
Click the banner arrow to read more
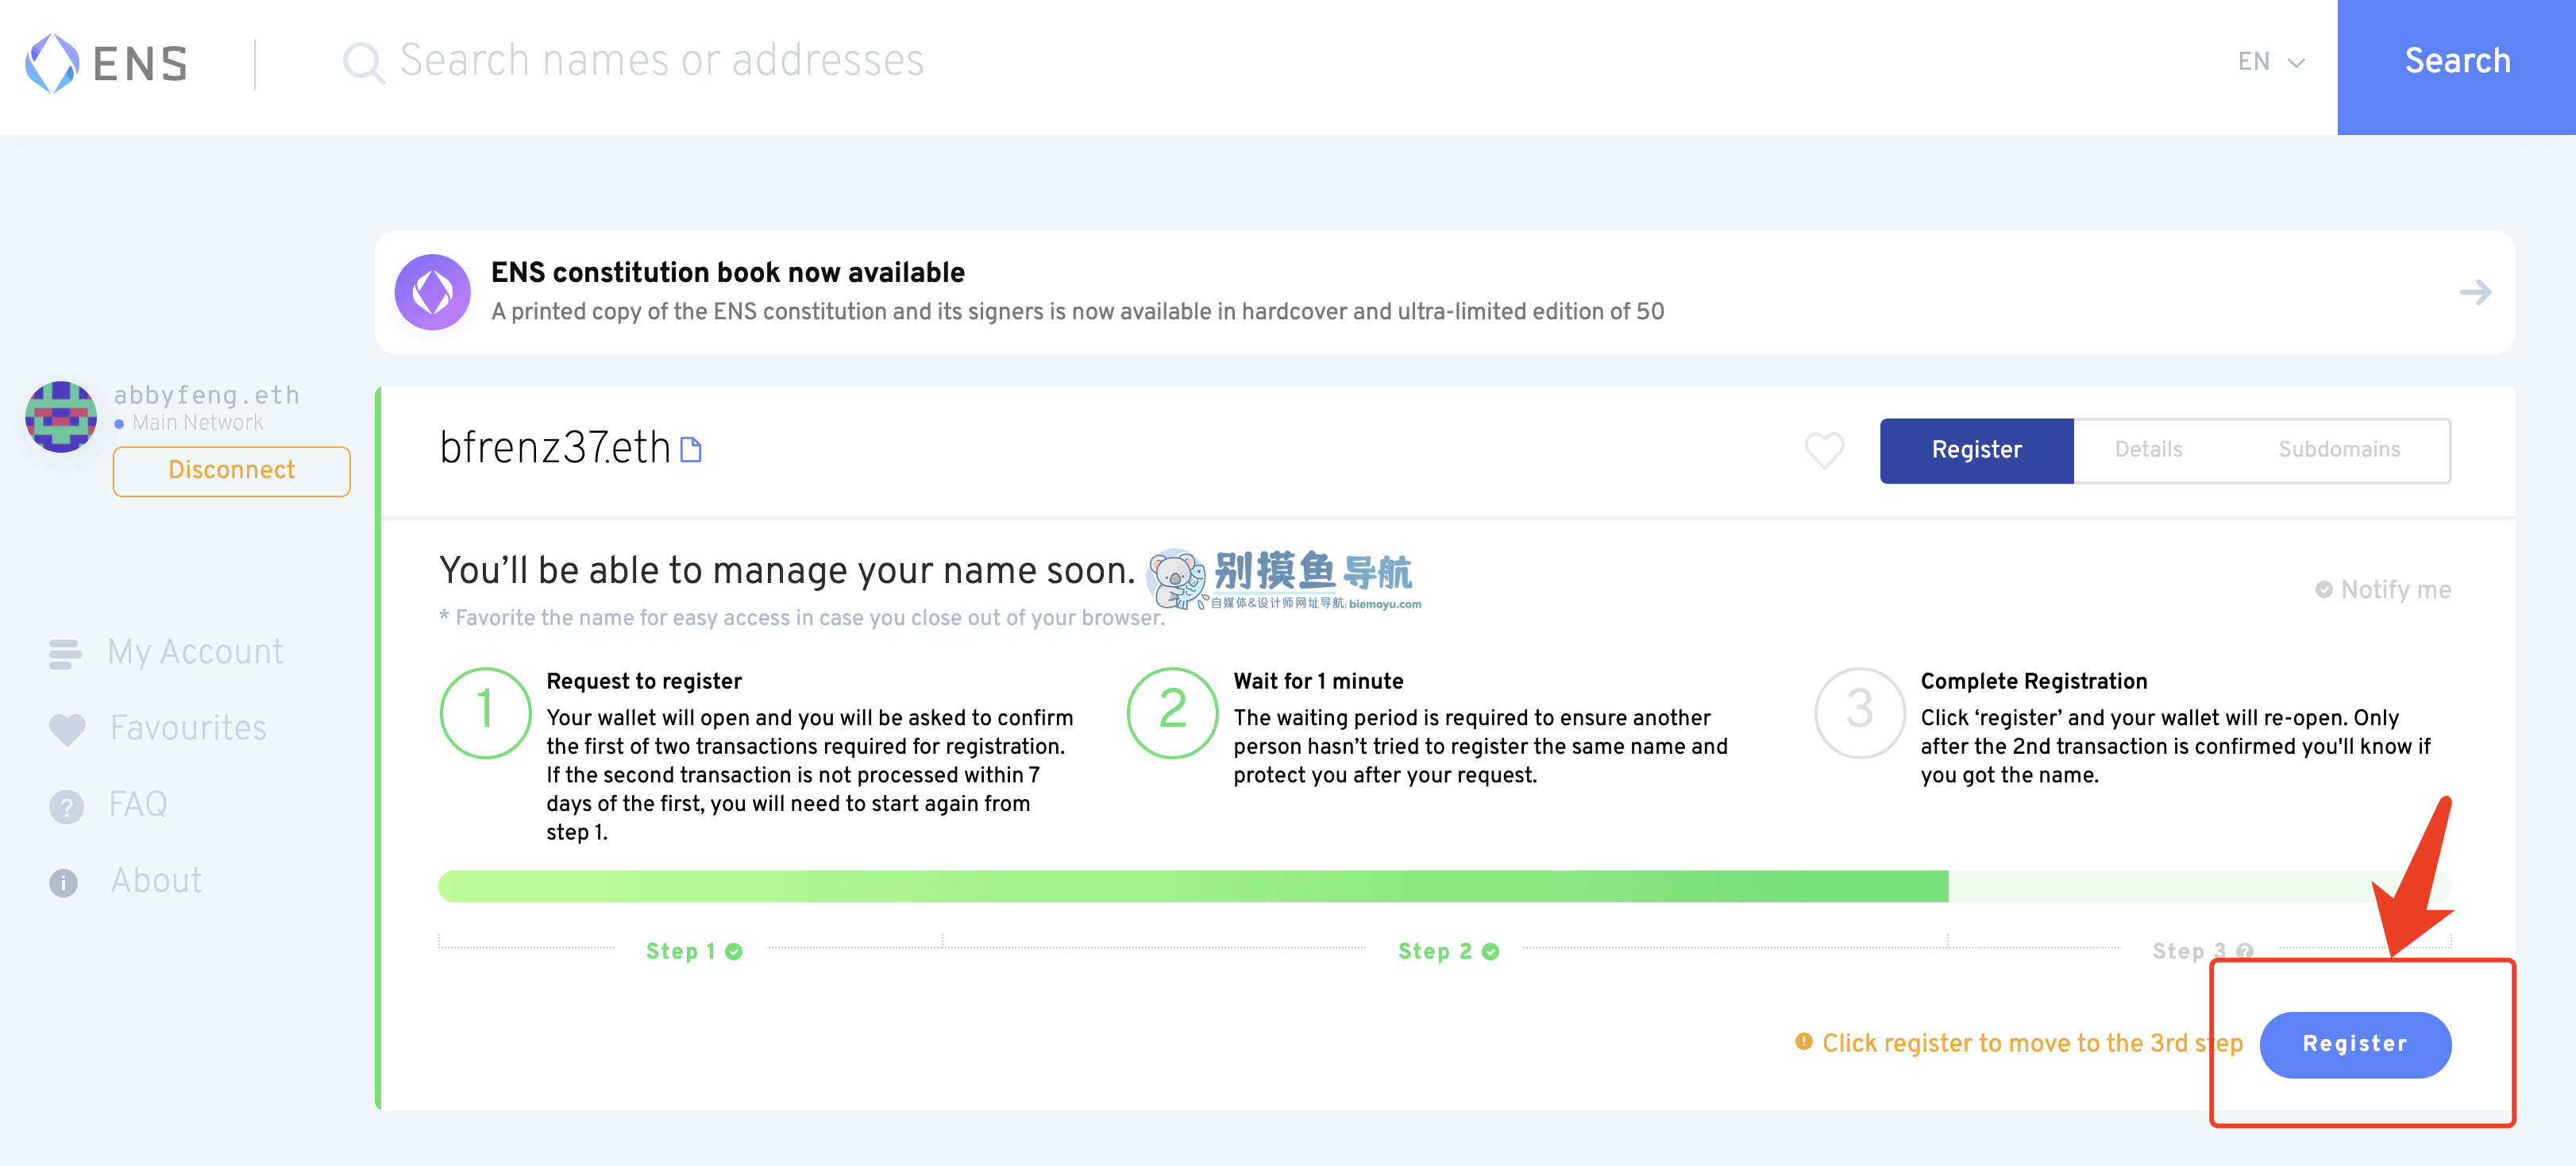(2475, 292)
